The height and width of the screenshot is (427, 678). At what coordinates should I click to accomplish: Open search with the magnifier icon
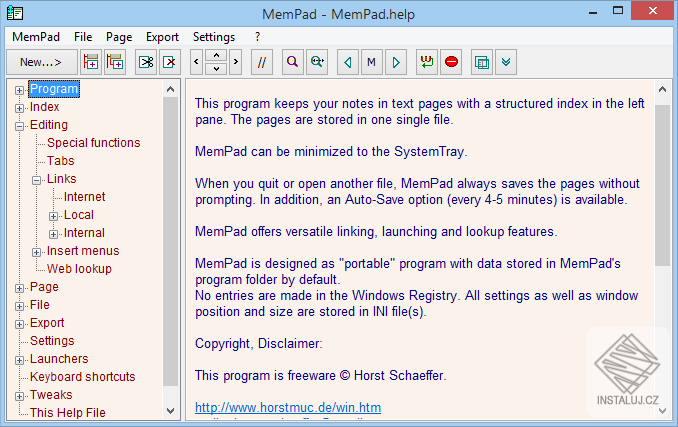pyautogui.click(x=293, y=62)
